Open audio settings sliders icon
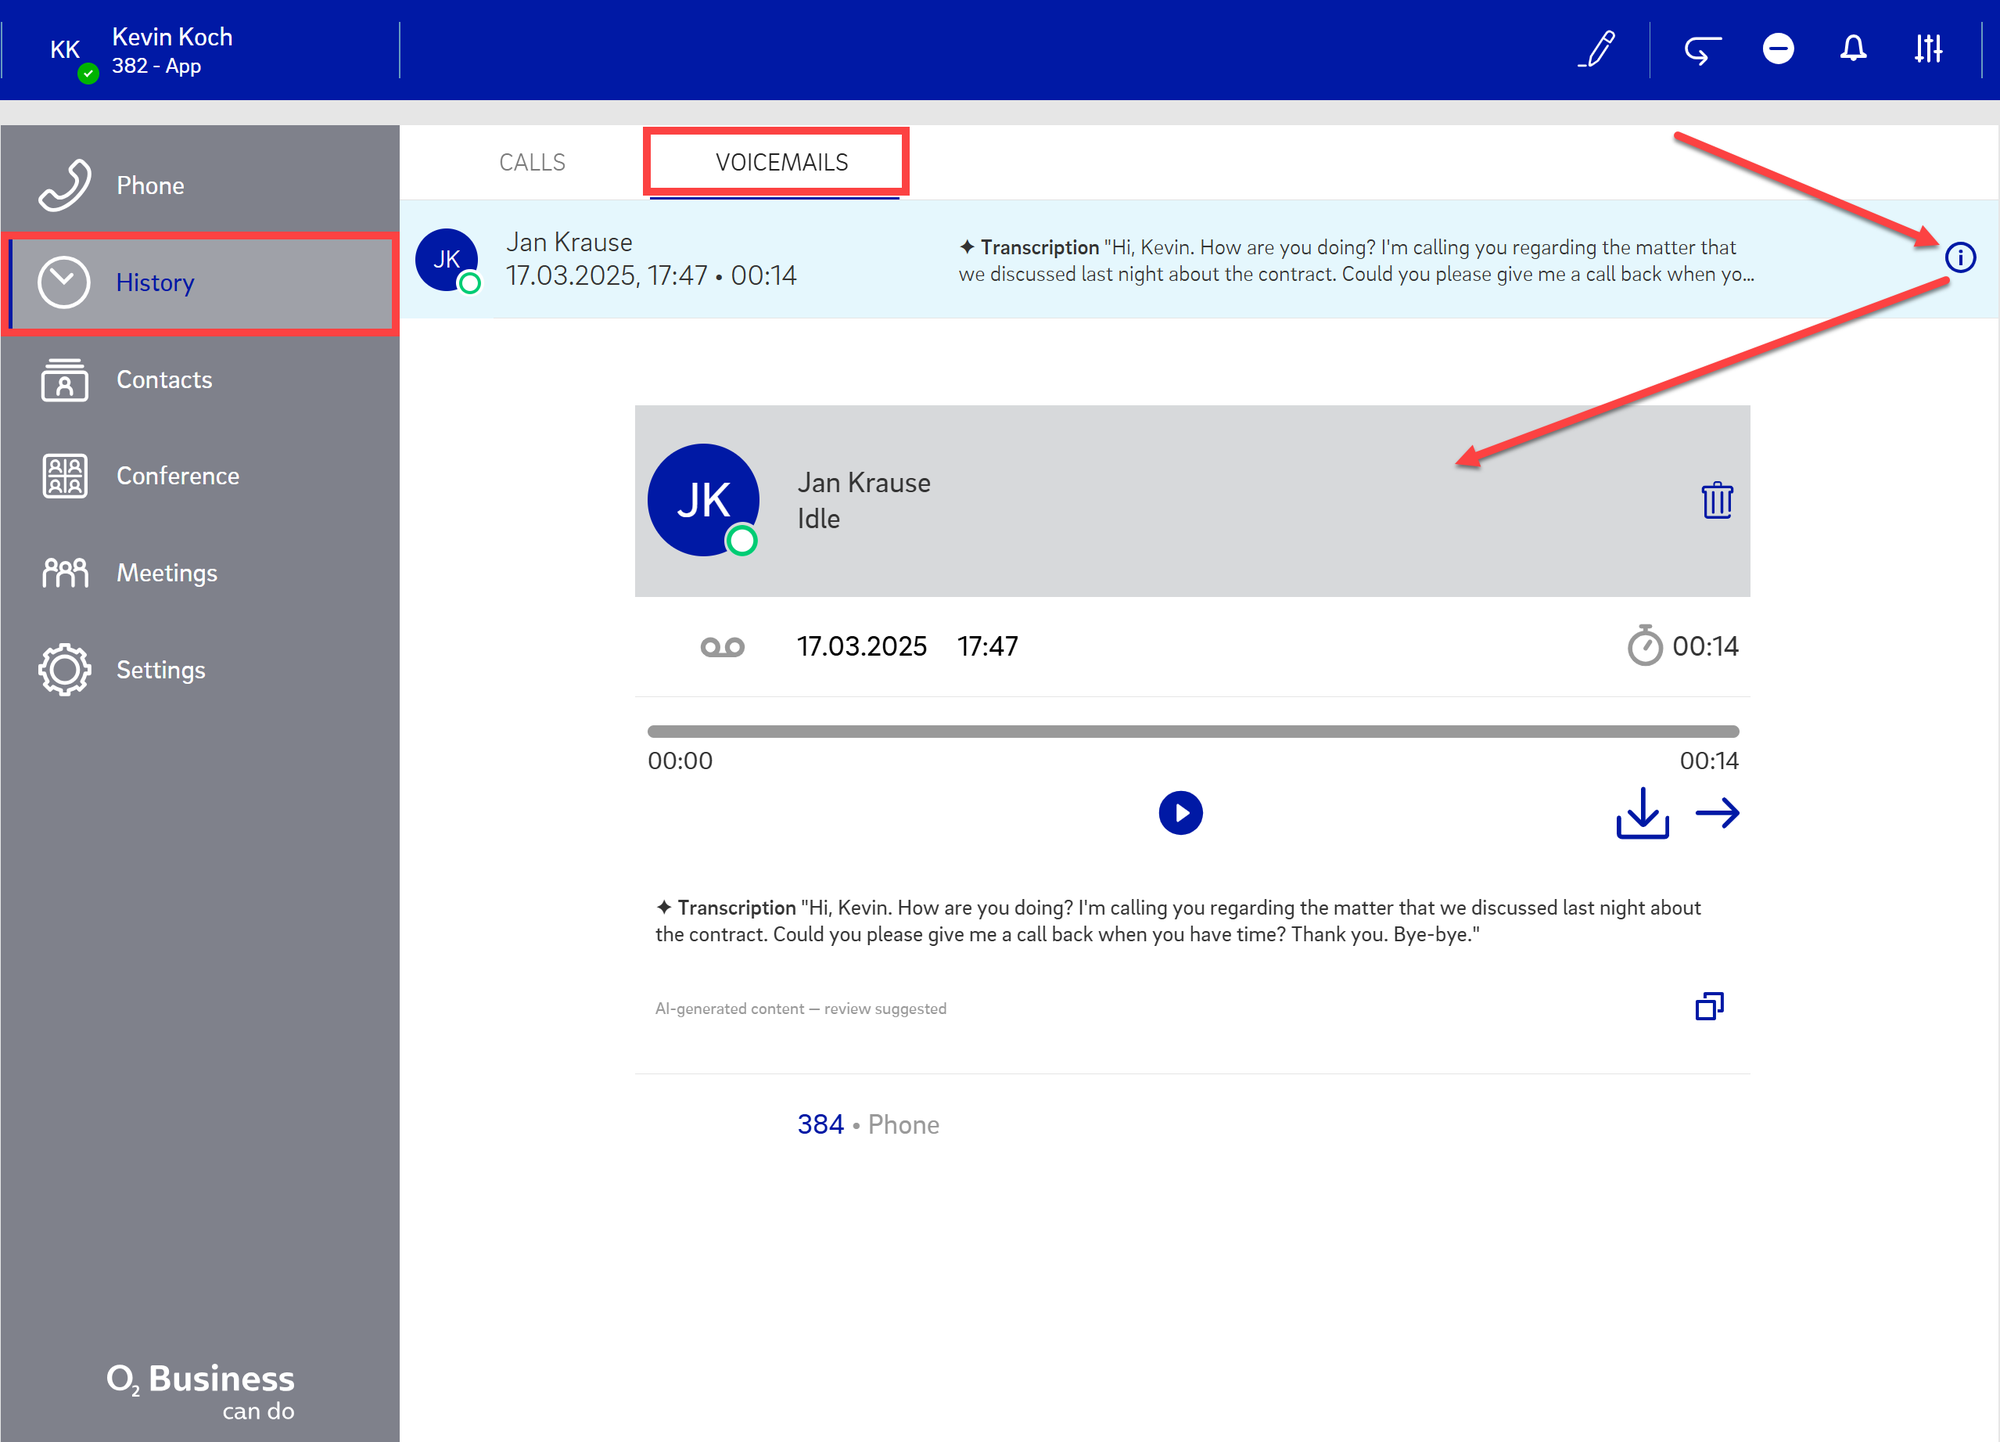Screen dimensions: 2000x1442 (1928, 49)
